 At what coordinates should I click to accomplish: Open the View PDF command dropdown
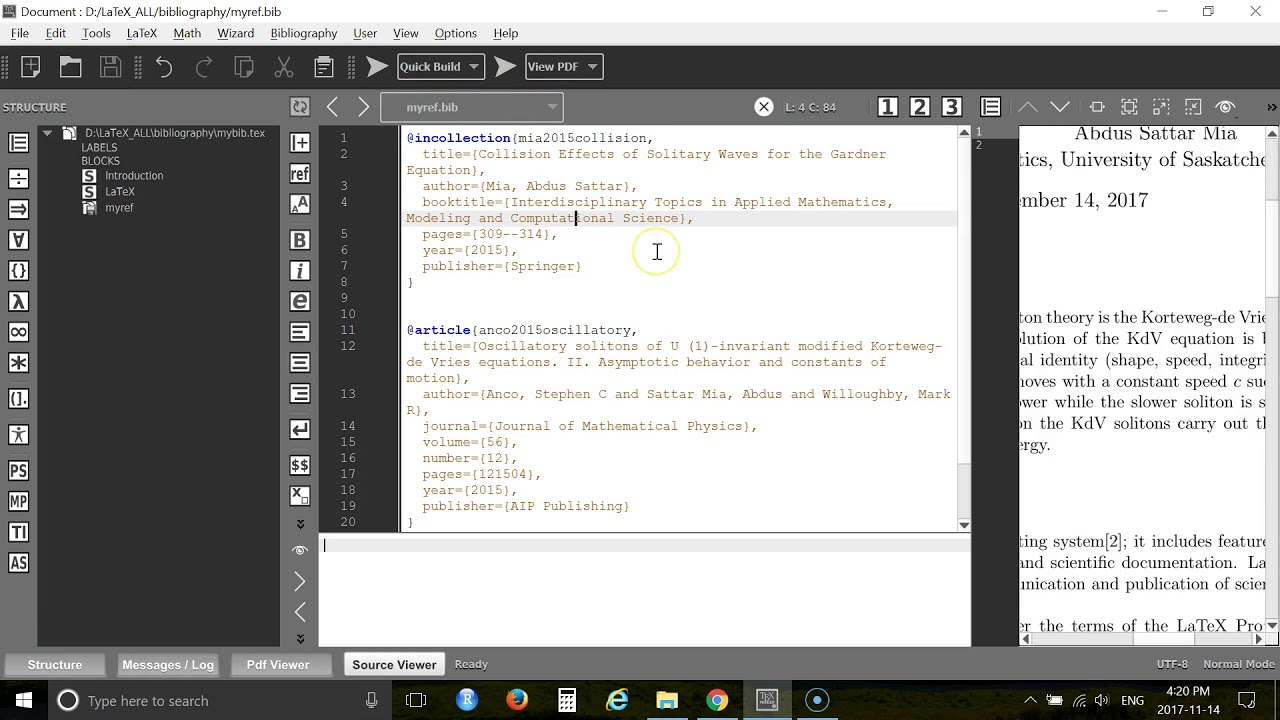(563, 67)
